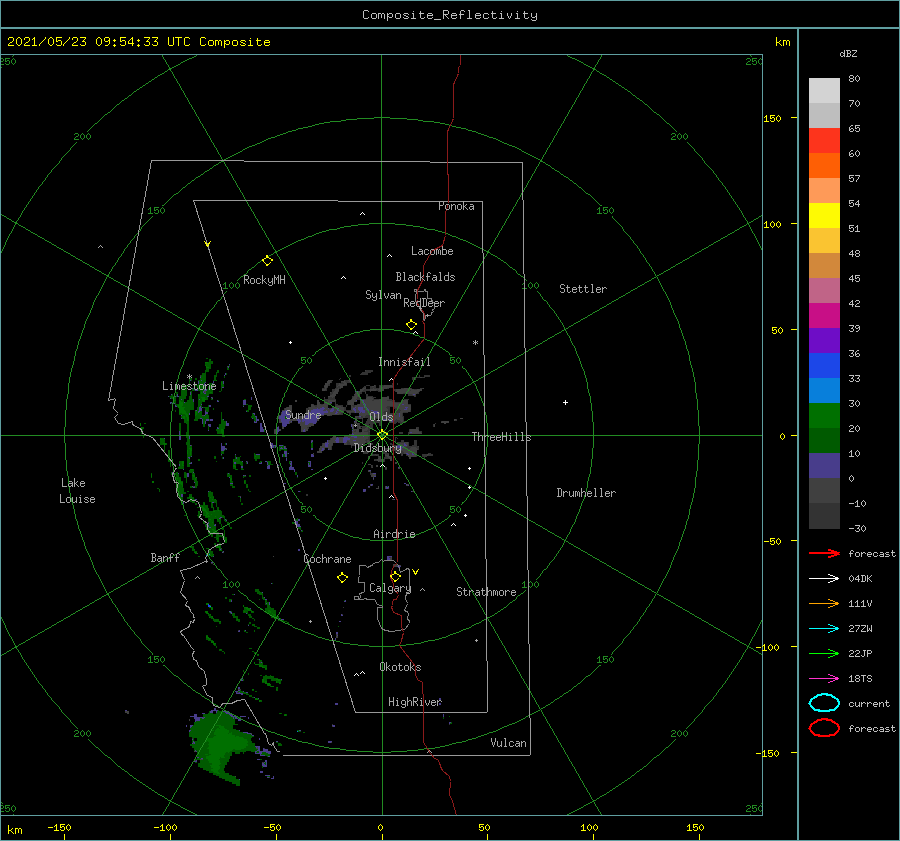The height and width of the screenshot is (841, 900).
Task: Click the asterisk marker above Limestone
Action: click(189, 377)
